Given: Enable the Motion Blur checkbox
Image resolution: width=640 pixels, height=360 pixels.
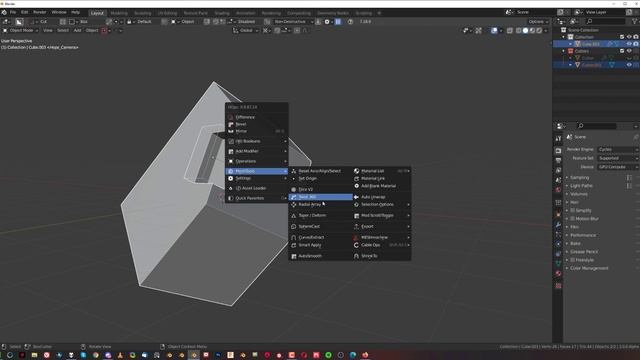Looking at the screenshot, I should pos(572,219).
